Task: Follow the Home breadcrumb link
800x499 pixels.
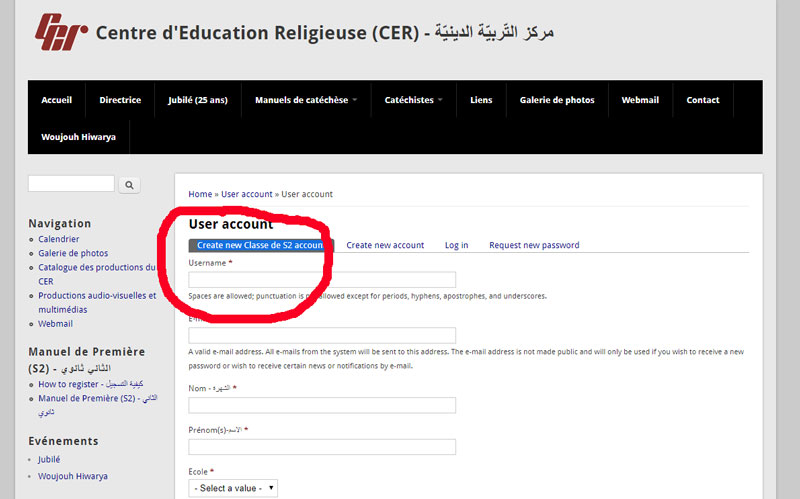Action: (200, 194)
